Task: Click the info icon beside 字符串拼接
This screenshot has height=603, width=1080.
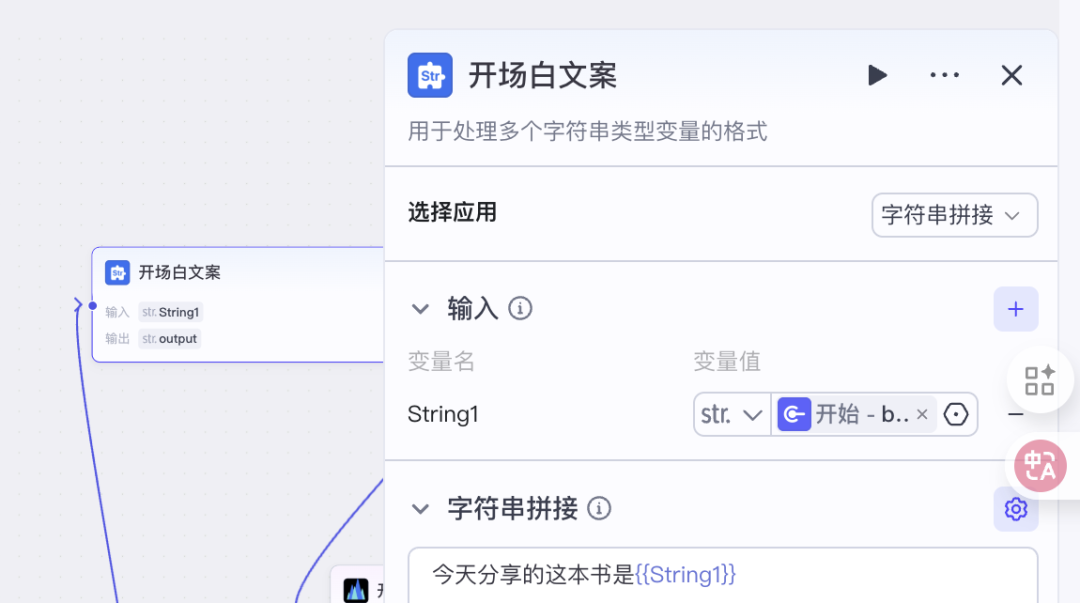Action: point(599,509)
